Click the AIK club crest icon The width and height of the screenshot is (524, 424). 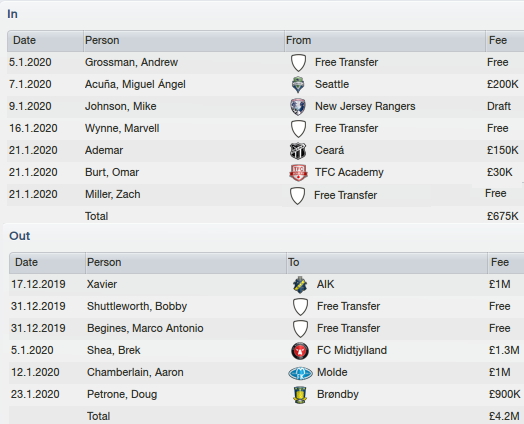(x=300, y=285)
